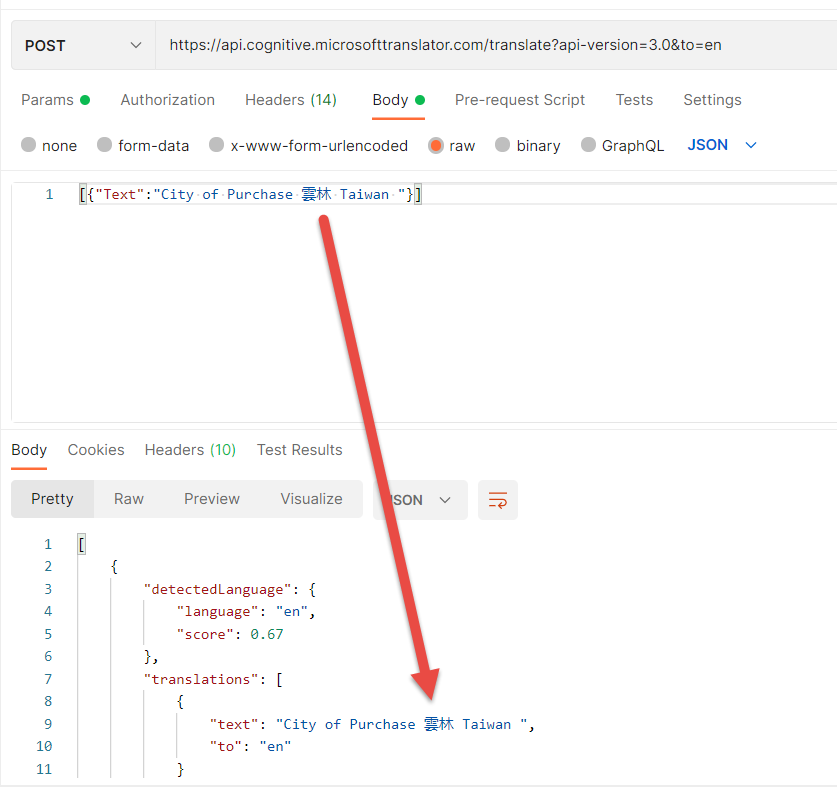Image resolution: width=837 pixels, height=793 pixels.
Task: Open the Tests tab
Action: click(634, 100)
